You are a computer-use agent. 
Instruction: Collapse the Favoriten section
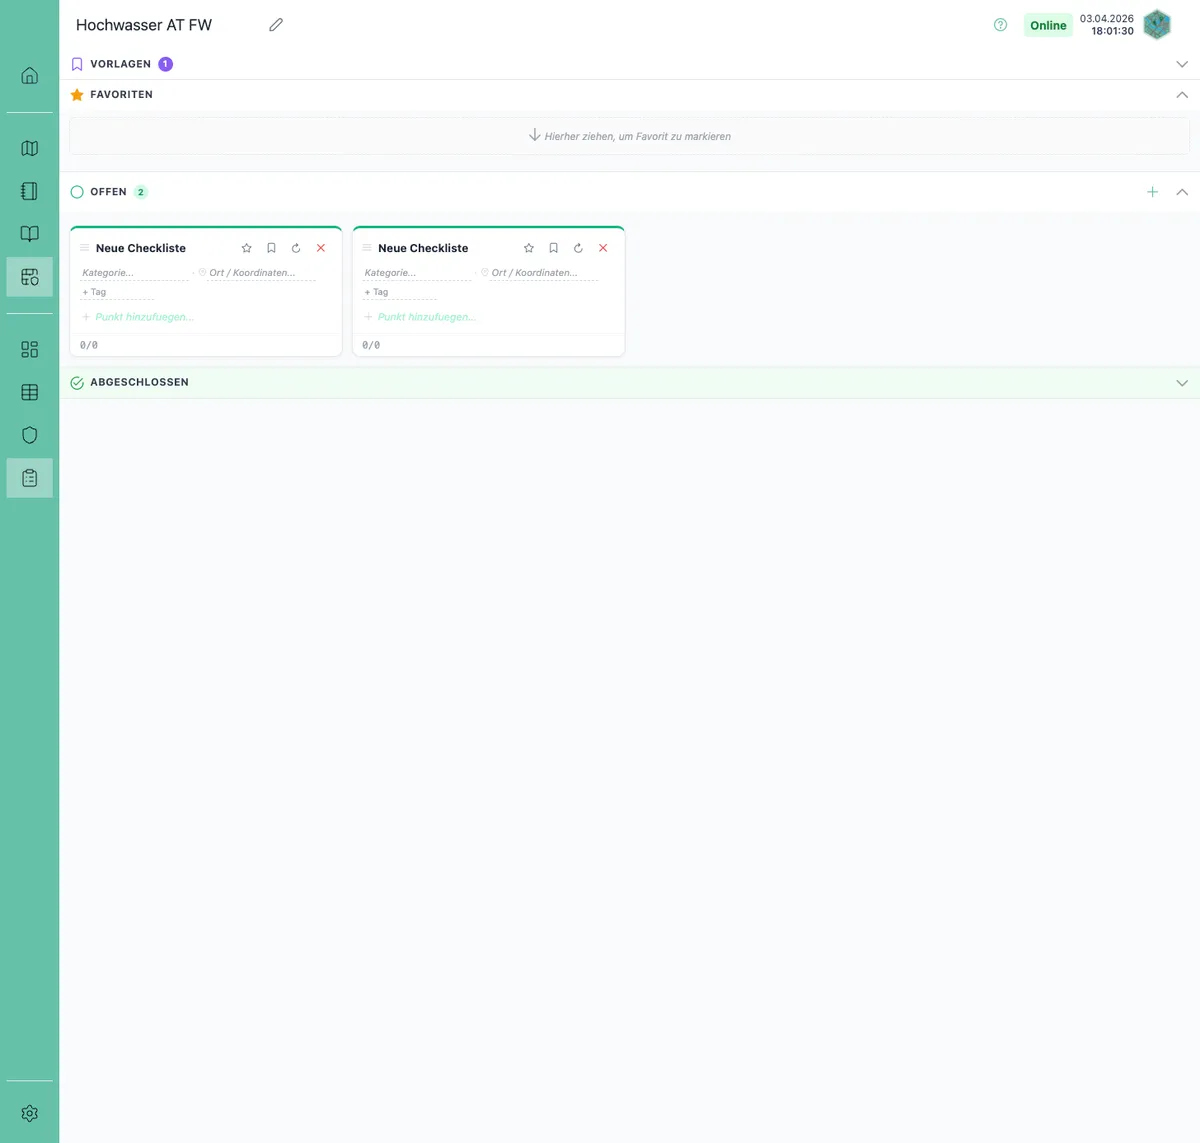coord(1182,95)
